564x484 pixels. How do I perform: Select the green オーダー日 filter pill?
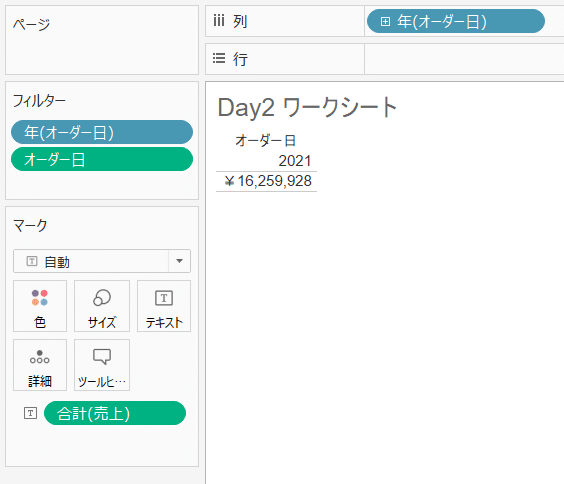102,159
